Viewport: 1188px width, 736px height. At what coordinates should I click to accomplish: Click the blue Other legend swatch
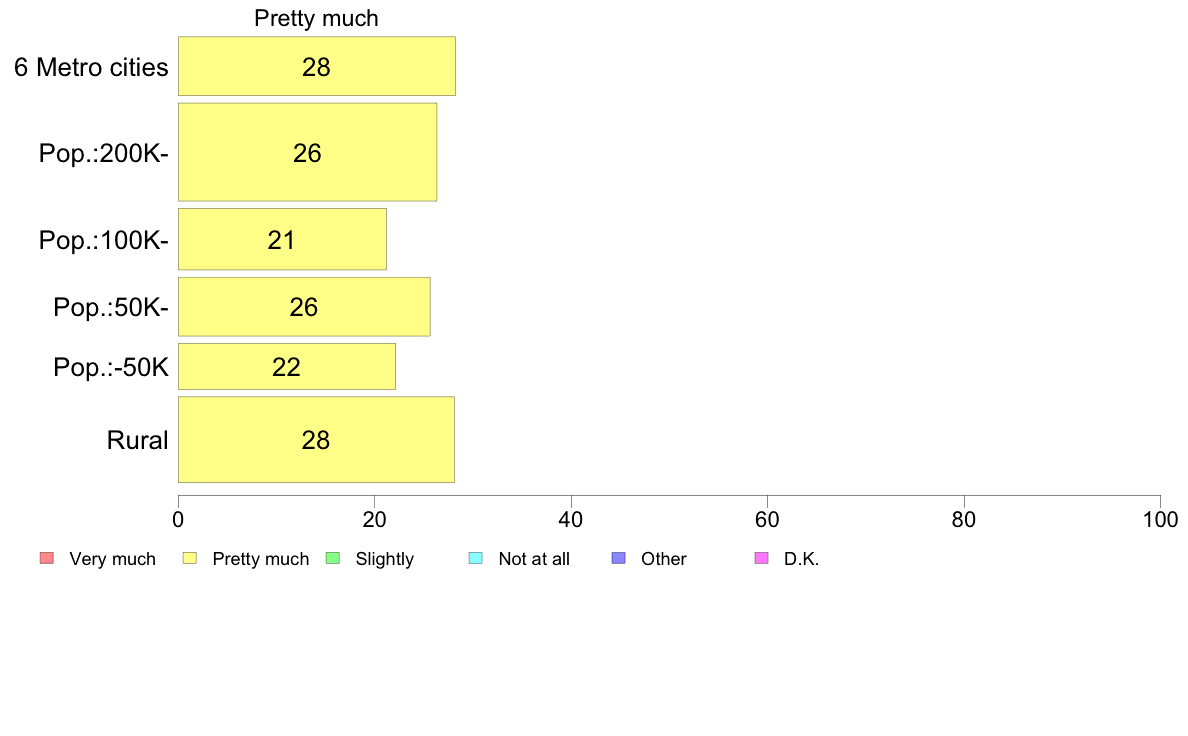coord(618,559)
